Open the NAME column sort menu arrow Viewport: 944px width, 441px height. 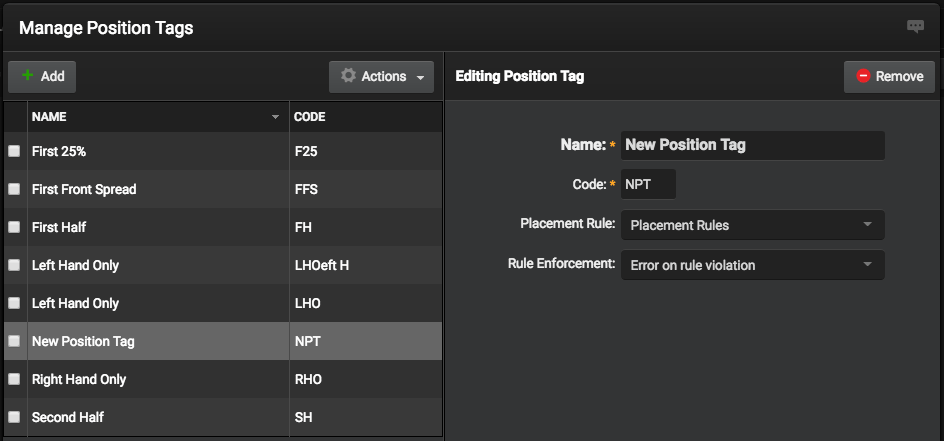pyautogui.click(x=276, y=117)
